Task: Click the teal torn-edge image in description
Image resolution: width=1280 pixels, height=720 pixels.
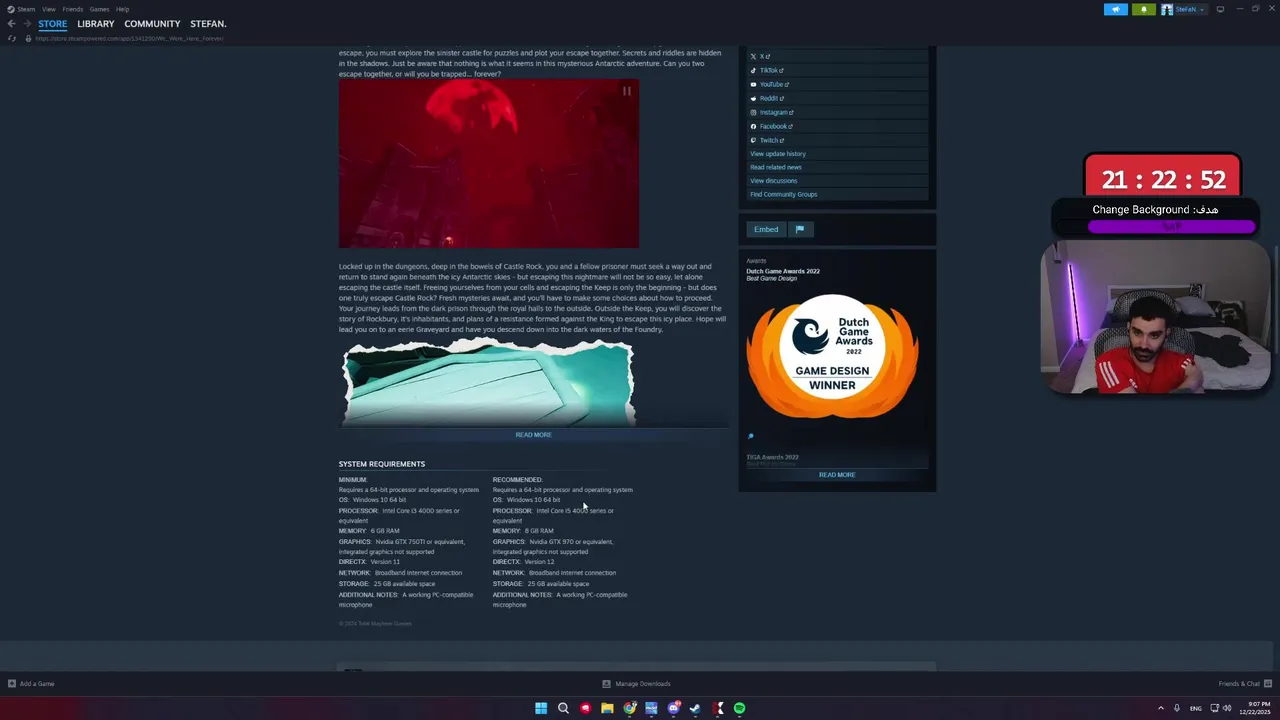Action: click(488, 382)
